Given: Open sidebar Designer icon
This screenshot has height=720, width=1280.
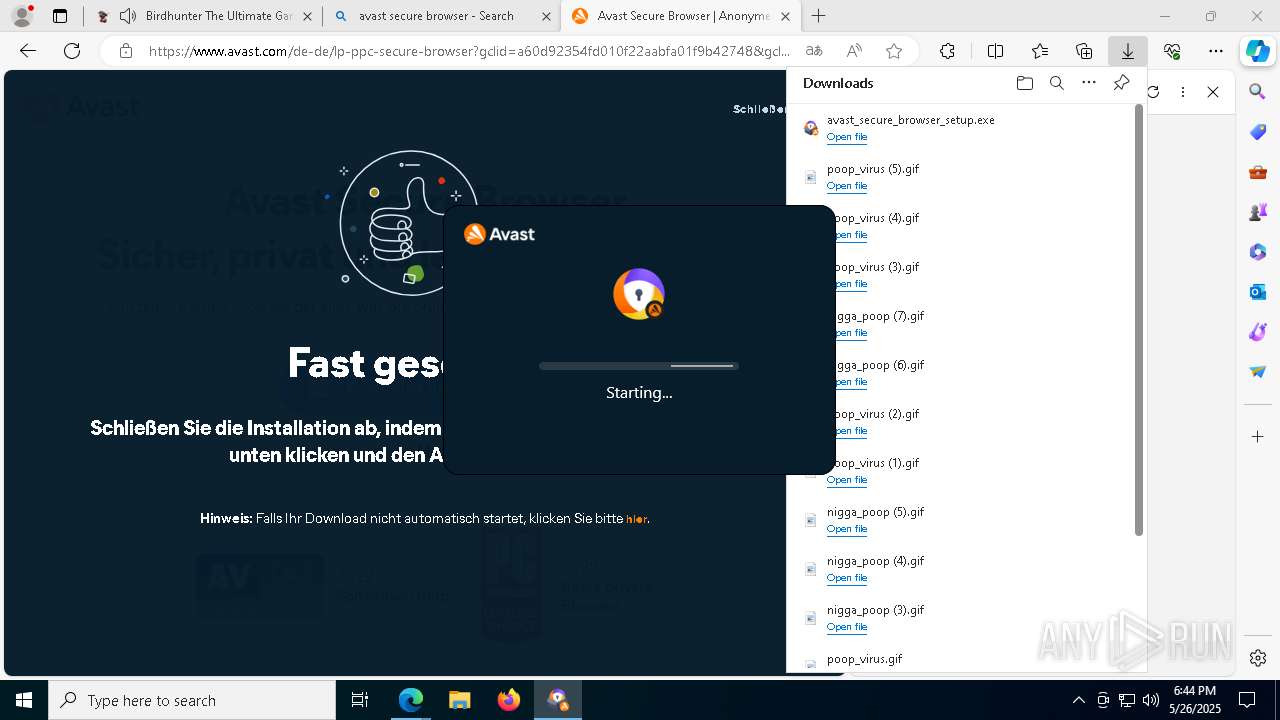Looking at the screenshot, I should tap(1258, 332).
